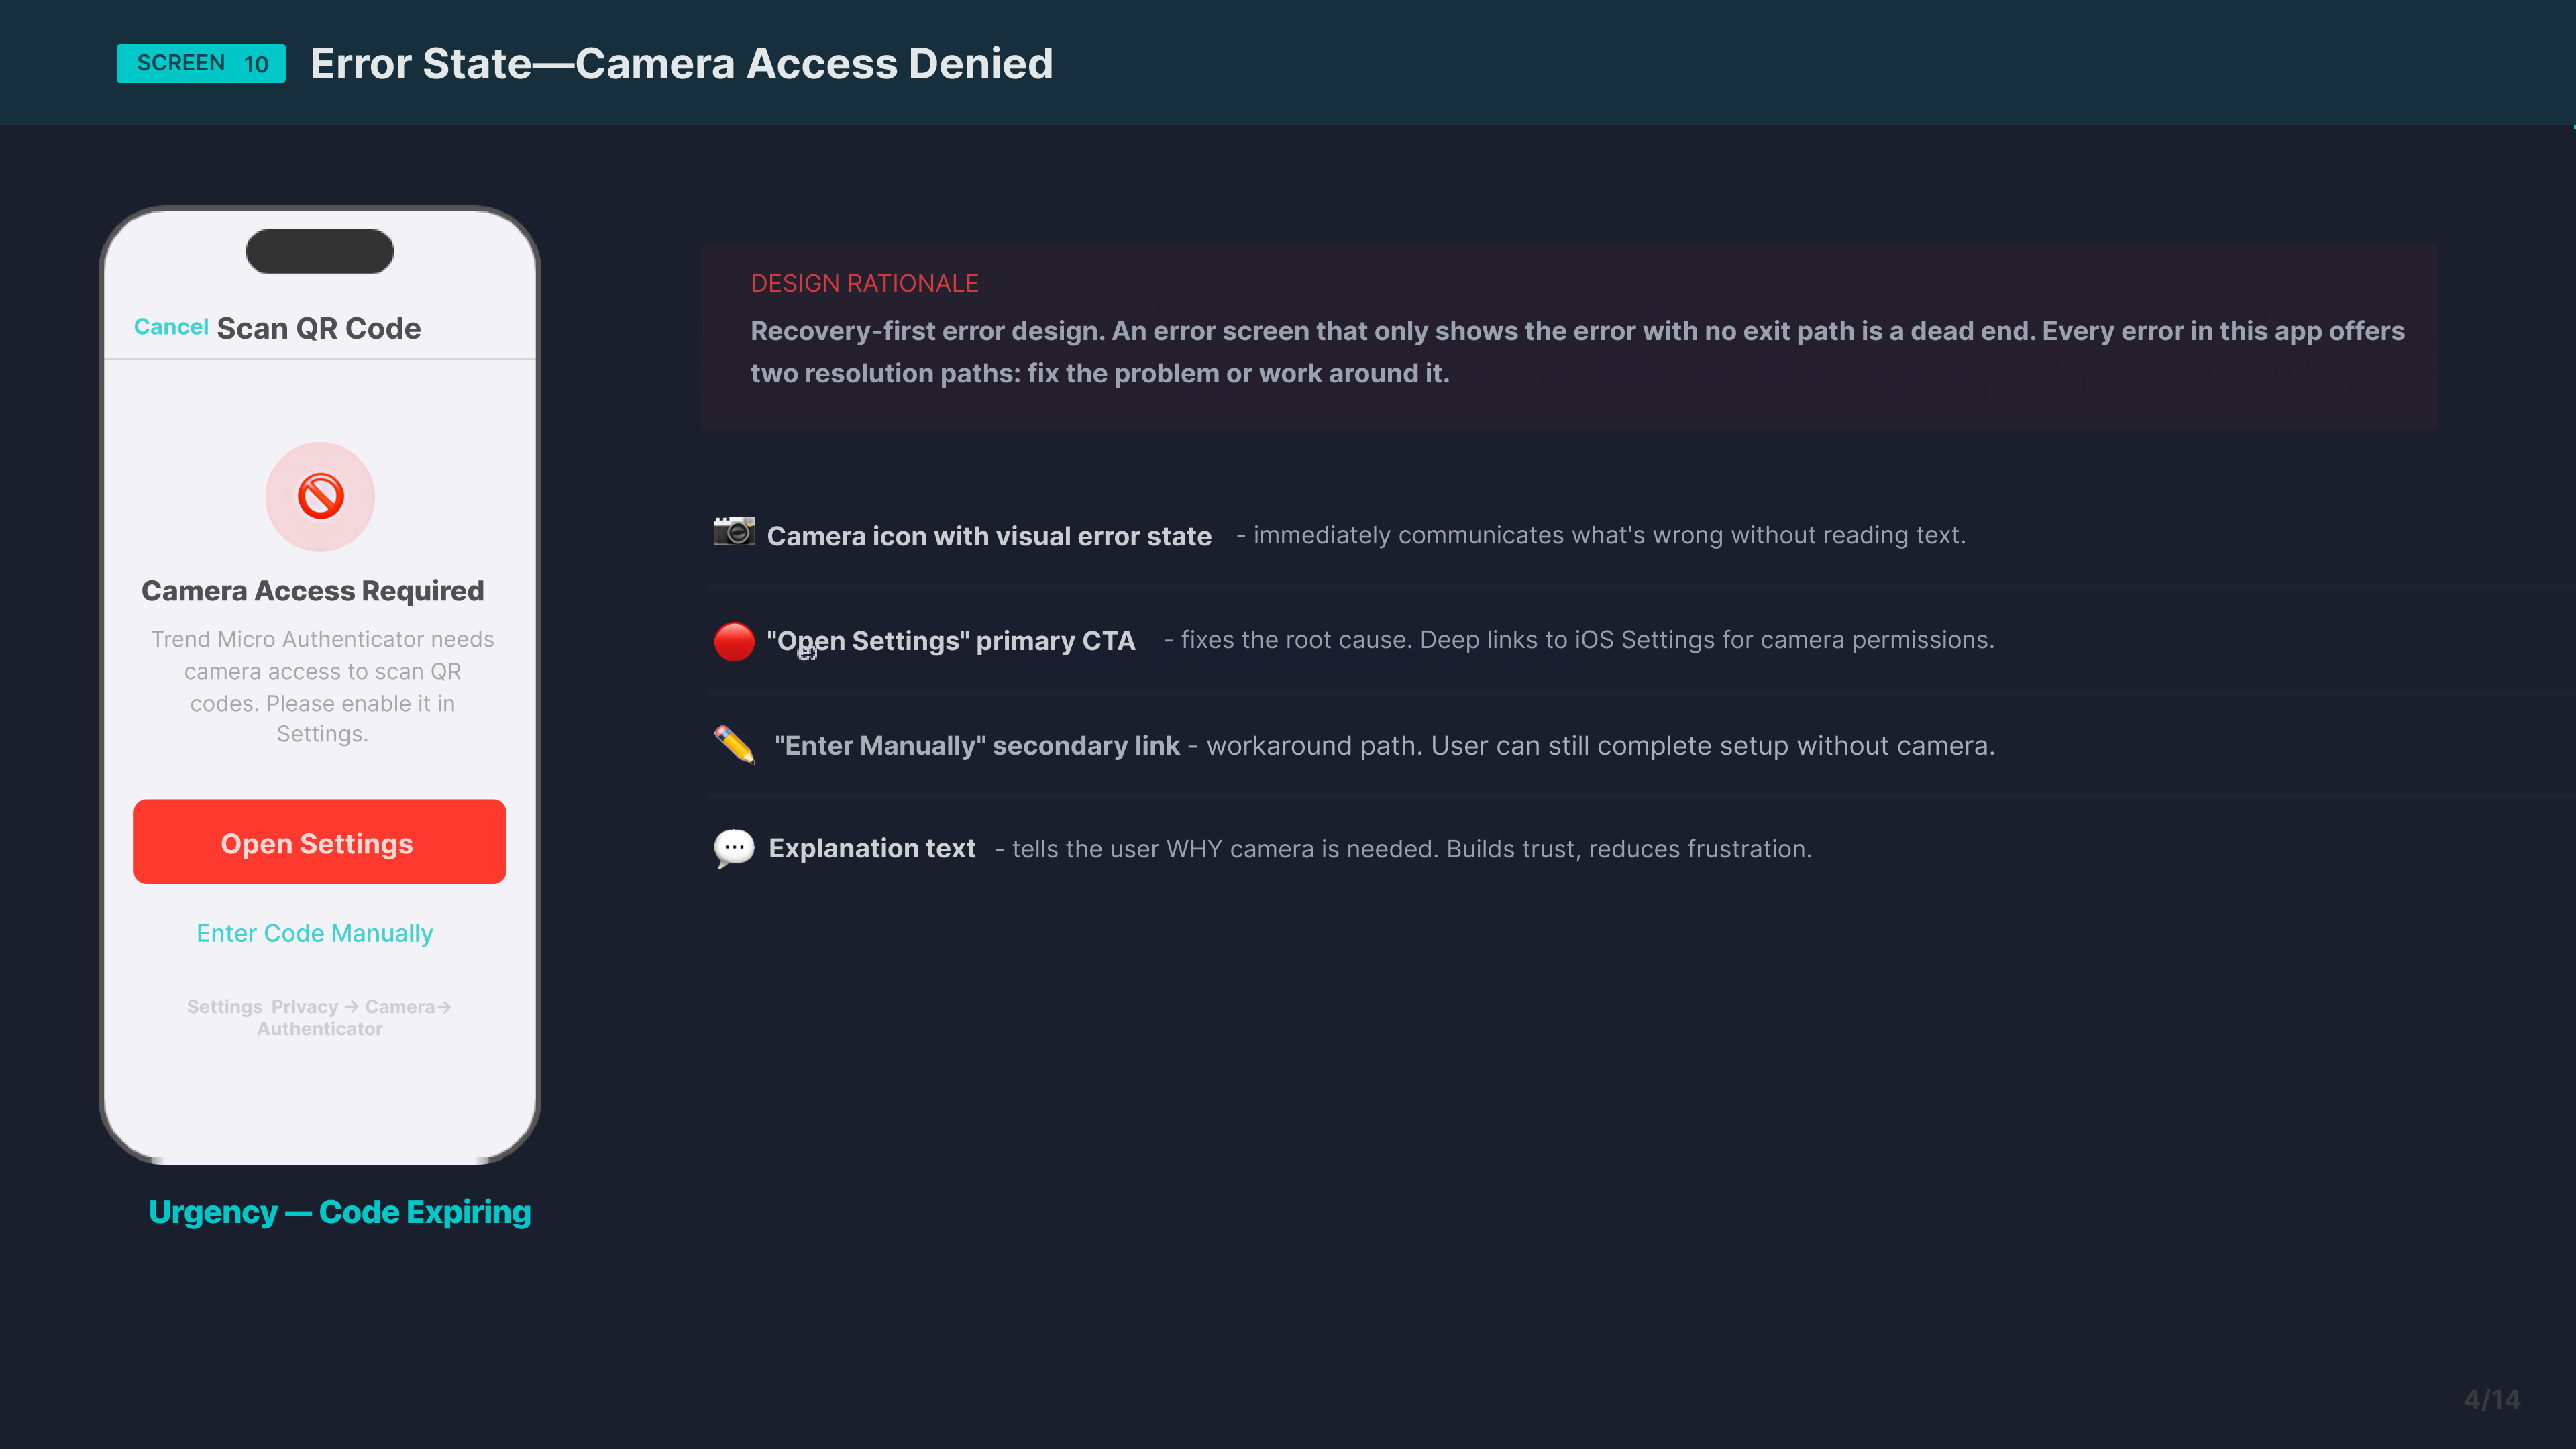Image resolution: width=2576 pixels, height=1449 pixels.
Task: Click the speech bubble emoji icon
Action: pos(734,848)
